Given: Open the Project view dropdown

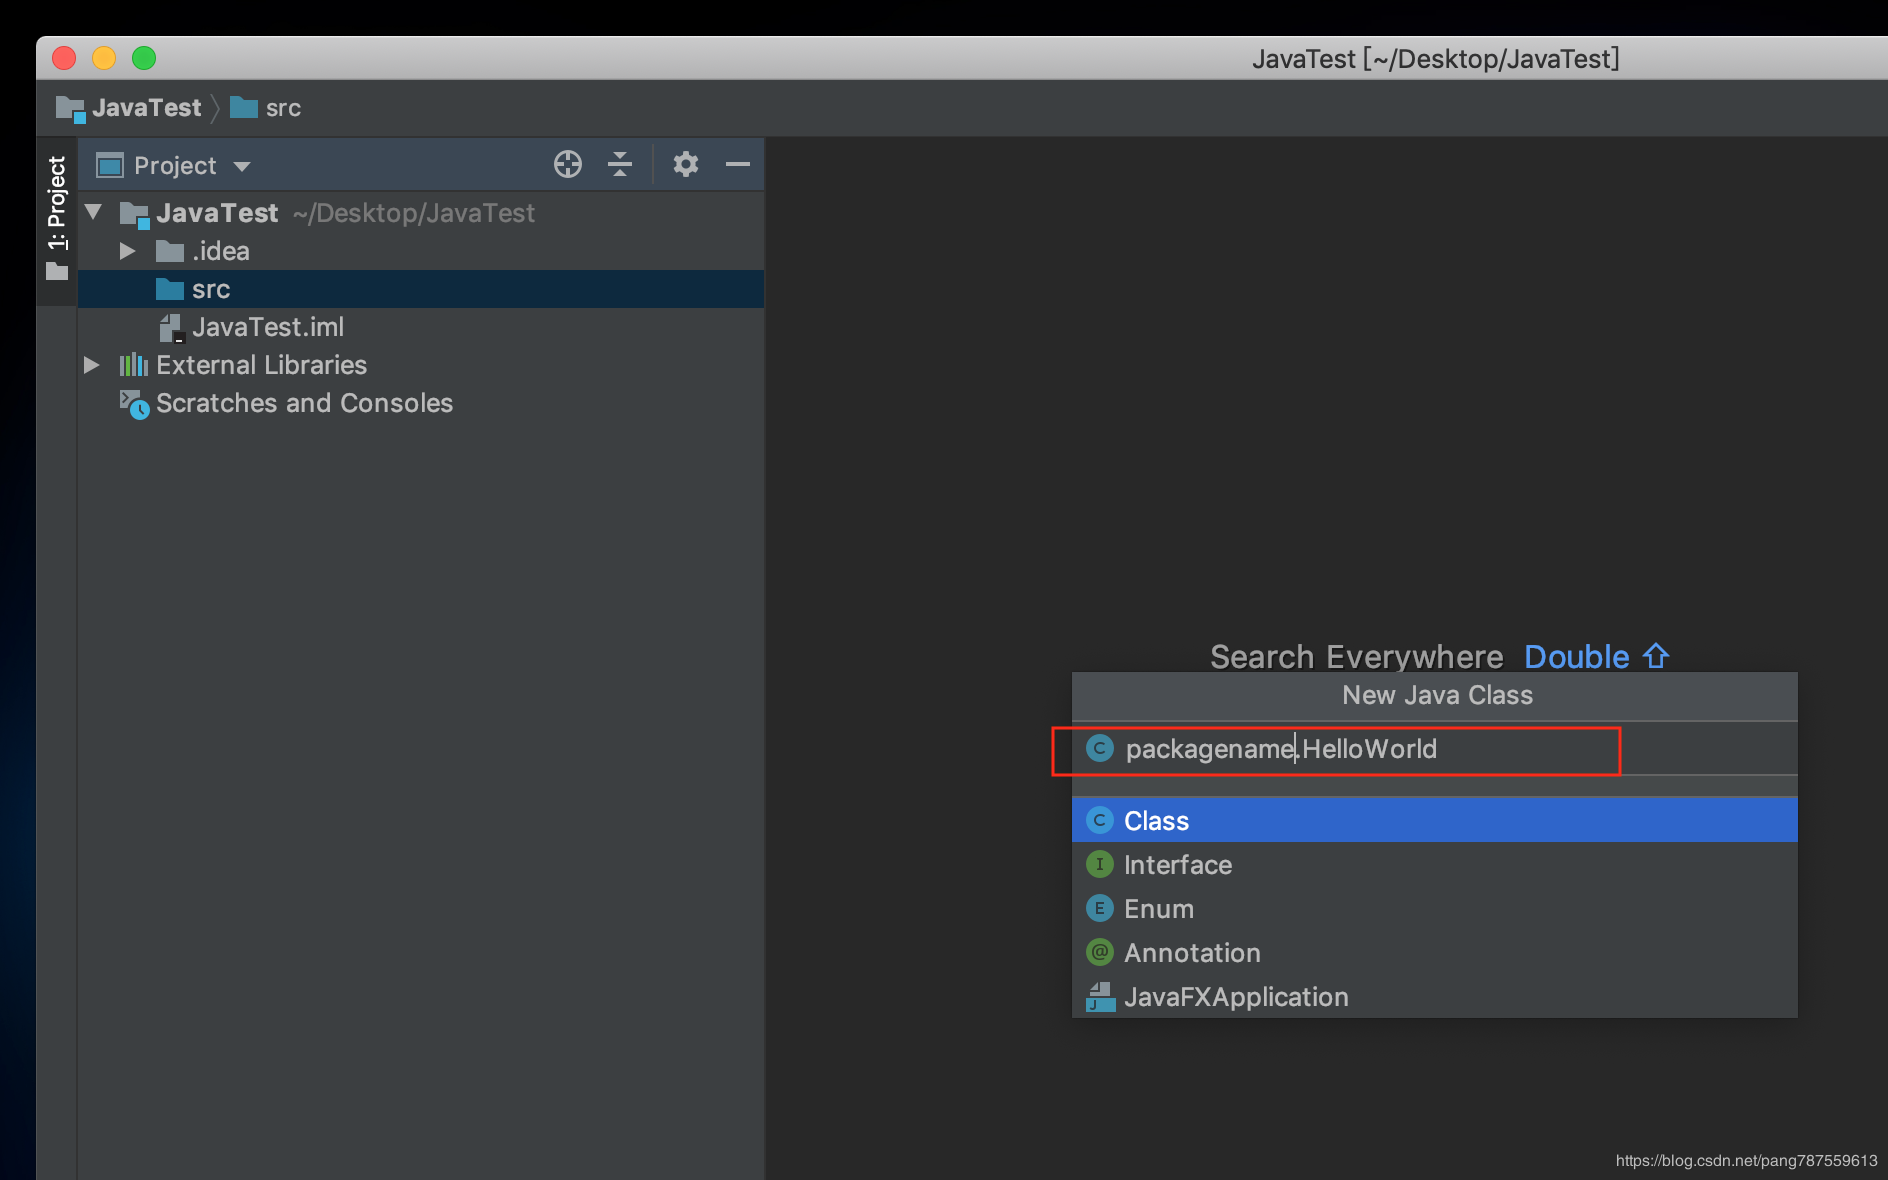Looking at the screenshot, I should coord(242,166).
